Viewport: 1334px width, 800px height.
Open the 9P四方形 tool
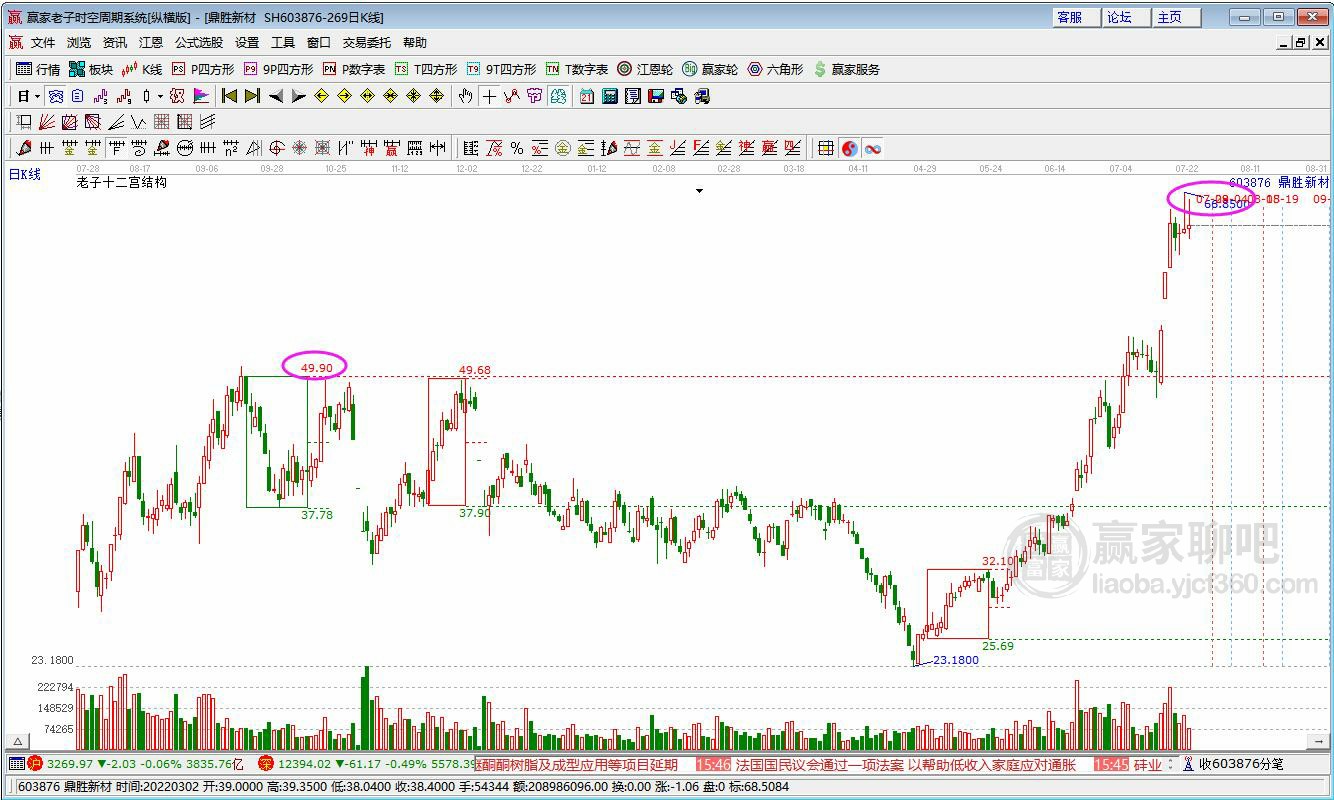pos(278,69)
